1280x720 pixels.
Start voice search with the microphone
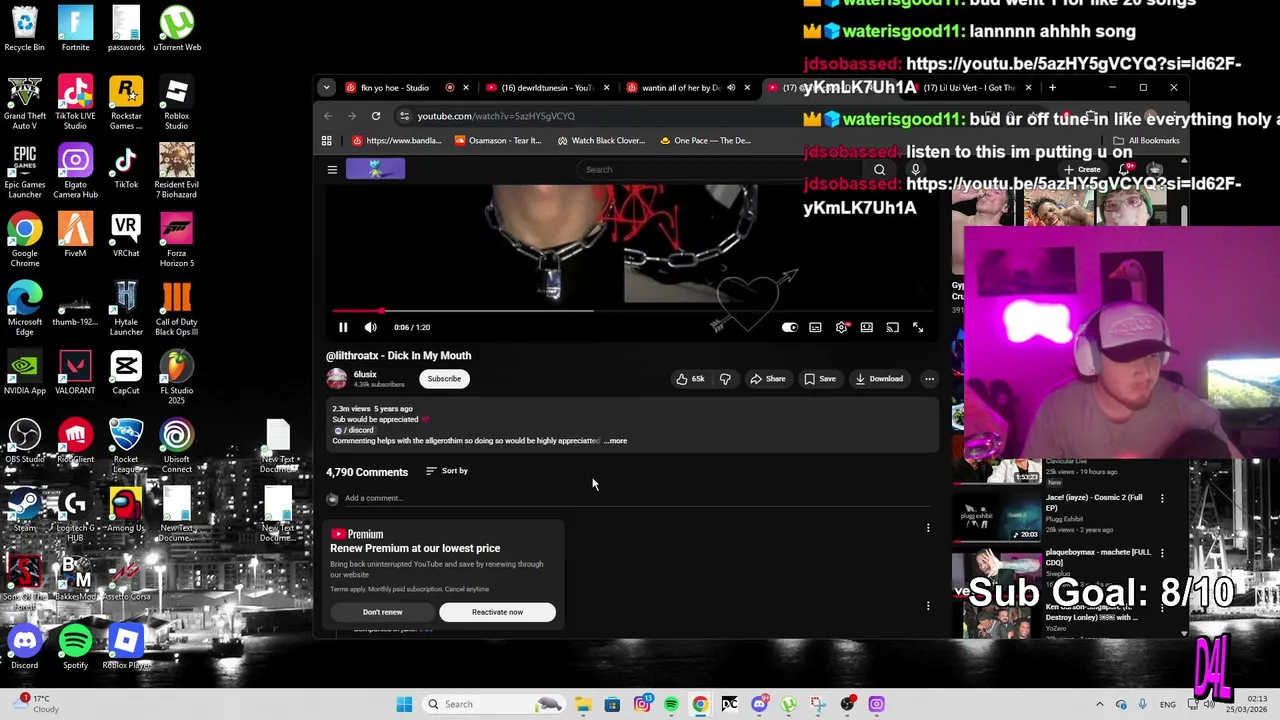[x=914, y=170]
